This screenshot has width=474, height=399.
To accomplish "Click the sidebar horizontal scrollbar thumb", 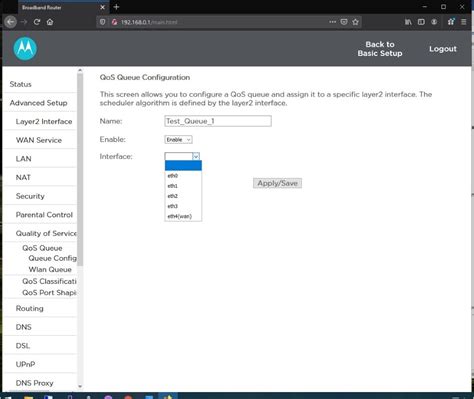I will 29,391.
